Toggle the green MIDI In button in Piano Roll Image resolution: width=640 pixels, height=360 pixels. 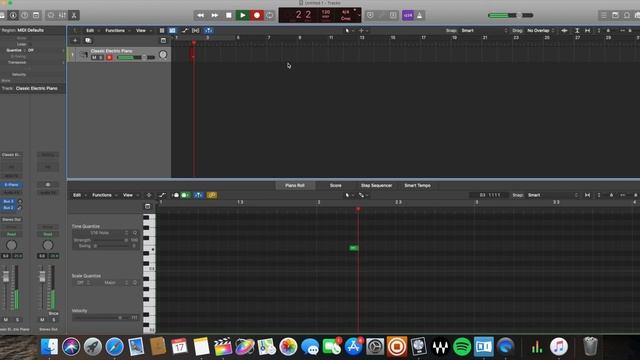coord(185,195)
